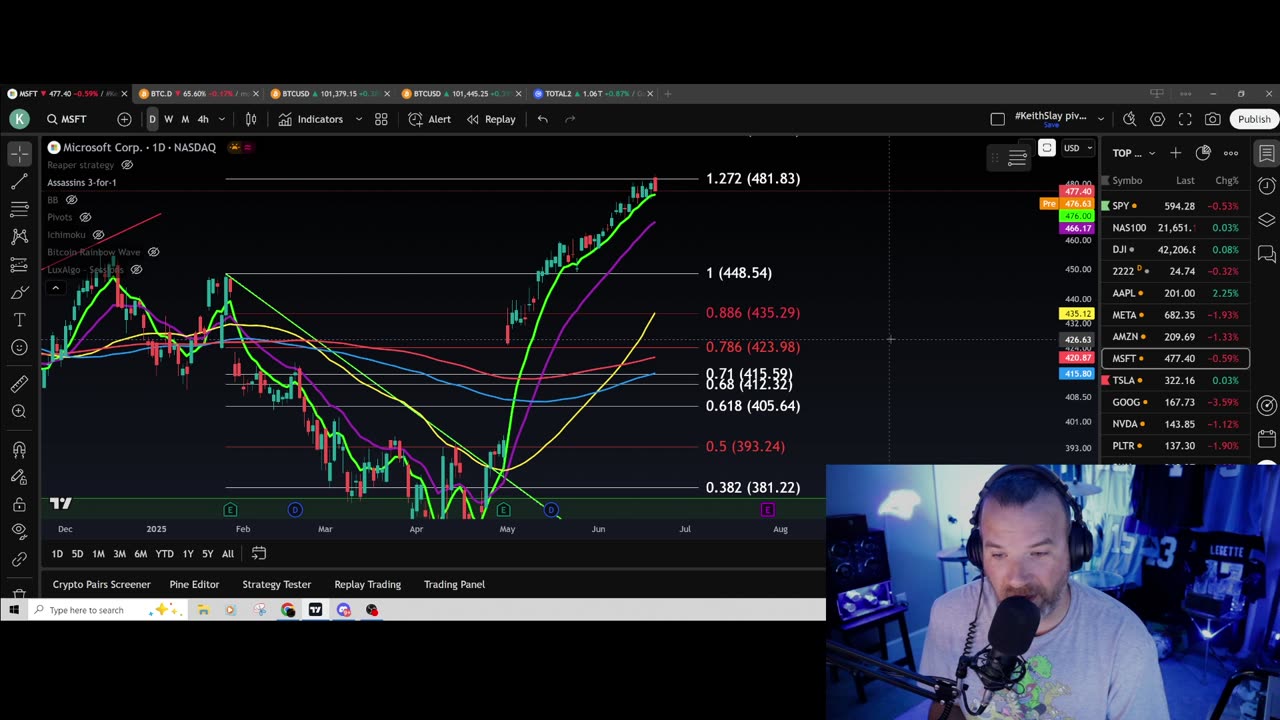
Task: Collapse the indicator legend list
Action: coord(55,288)
